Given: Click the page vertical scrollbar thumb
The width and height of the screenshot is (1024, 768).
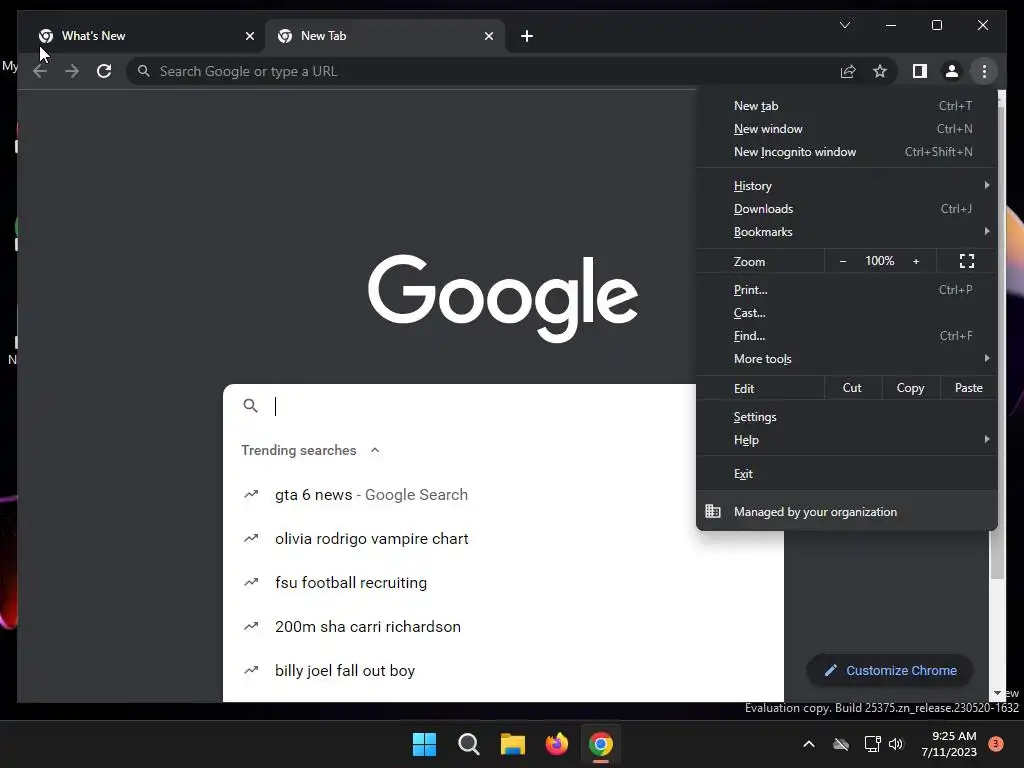Looking at the screenshot, I should coord(997,554).
